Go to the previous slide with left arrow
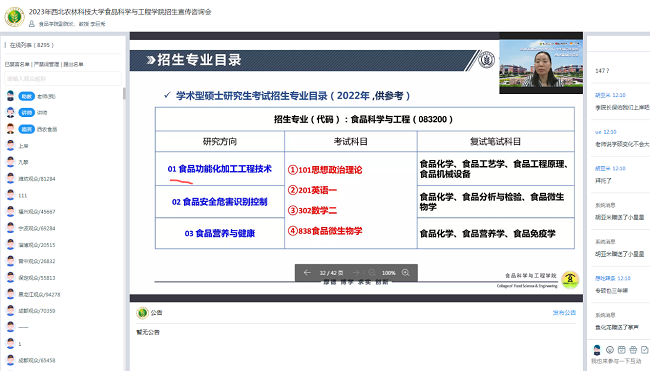This screenshot has width=650, height=371. tap(307, 273)
